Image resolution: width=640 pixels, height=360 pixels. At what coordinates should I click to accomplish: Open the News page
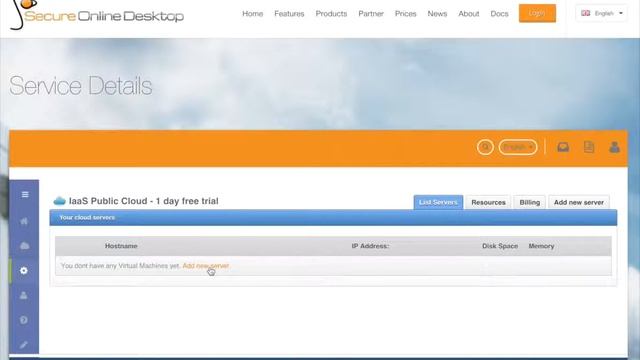point(437,14)
